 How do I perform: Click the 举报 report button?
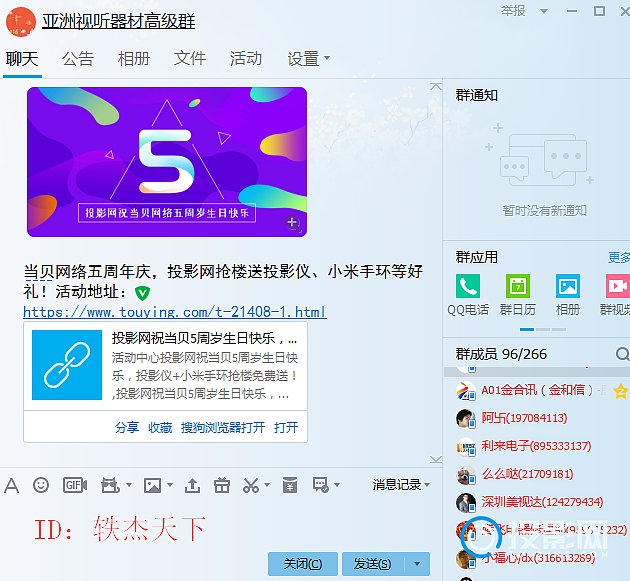513,11
